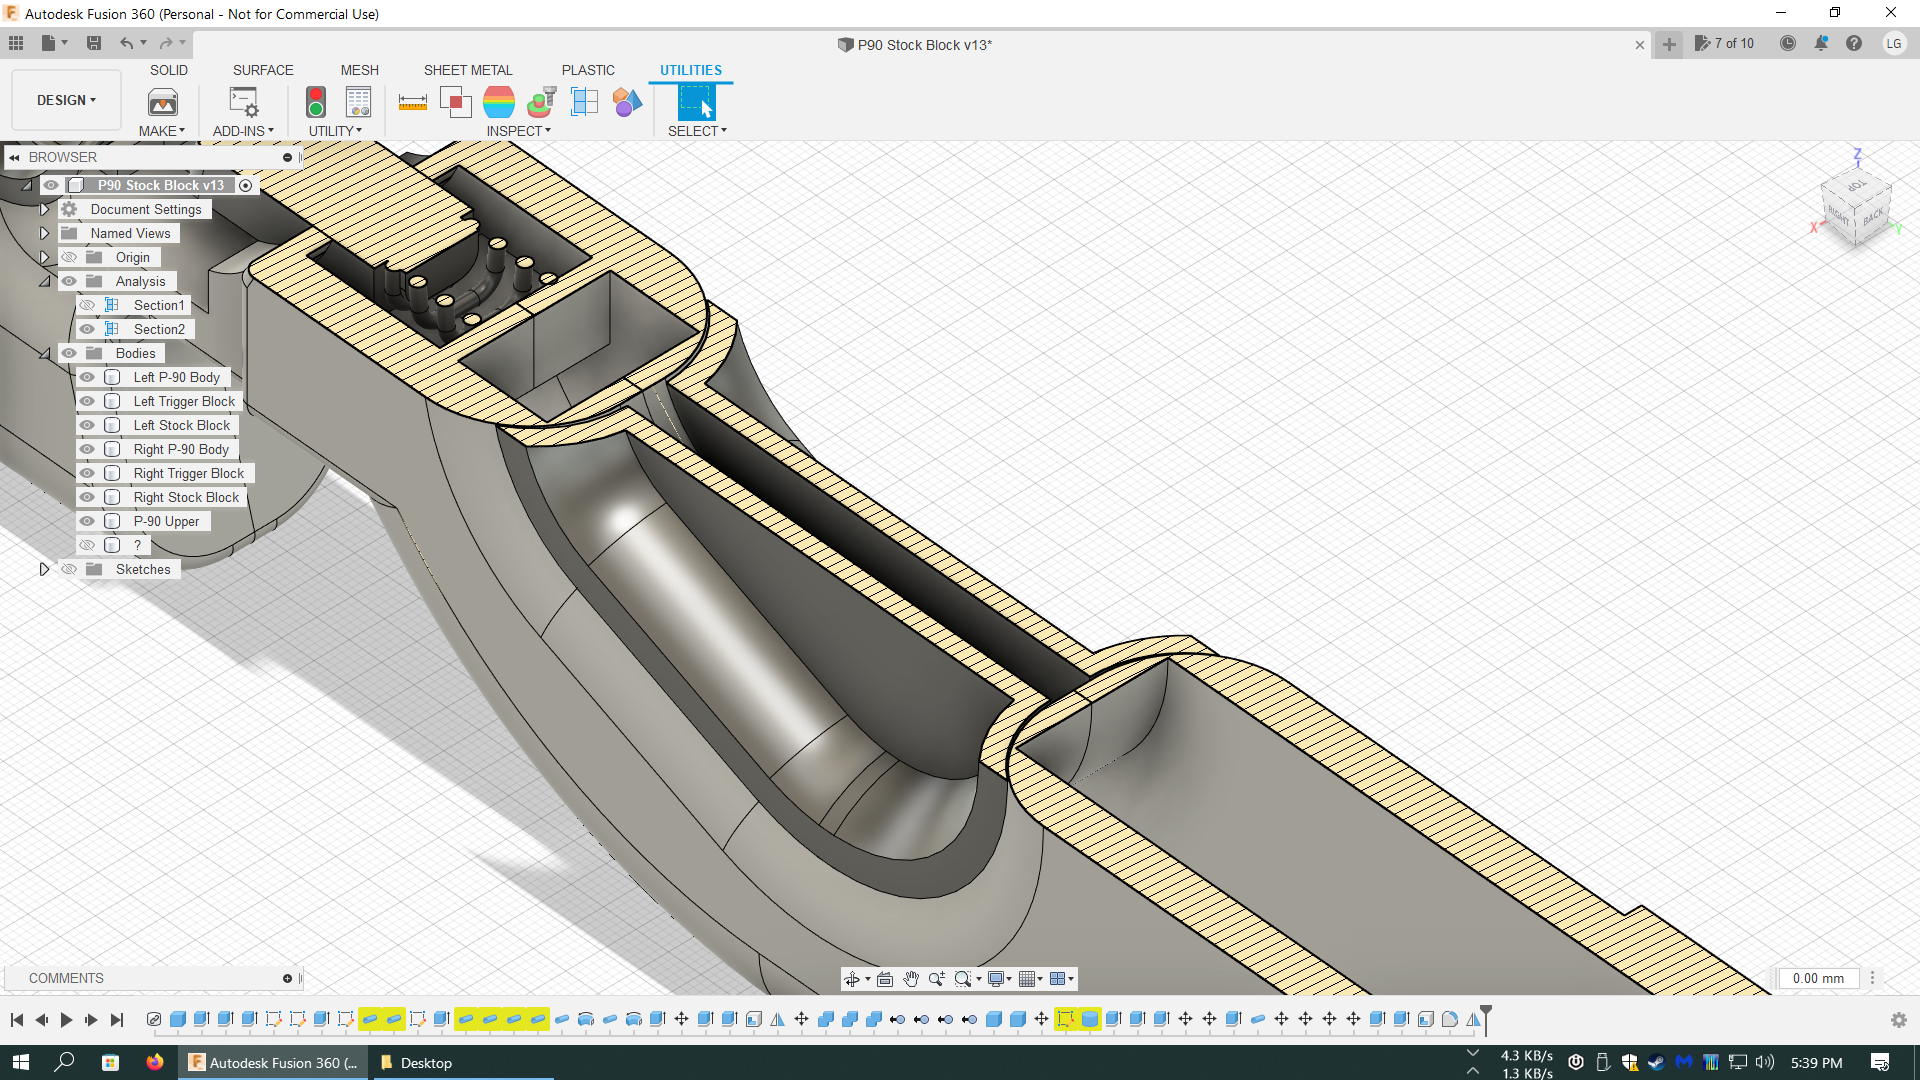Image resolution: width=1920 pixels, height=1080 pixels.
Task: Open the Job Status clock icon
Action: click(x=1788, y=43)
